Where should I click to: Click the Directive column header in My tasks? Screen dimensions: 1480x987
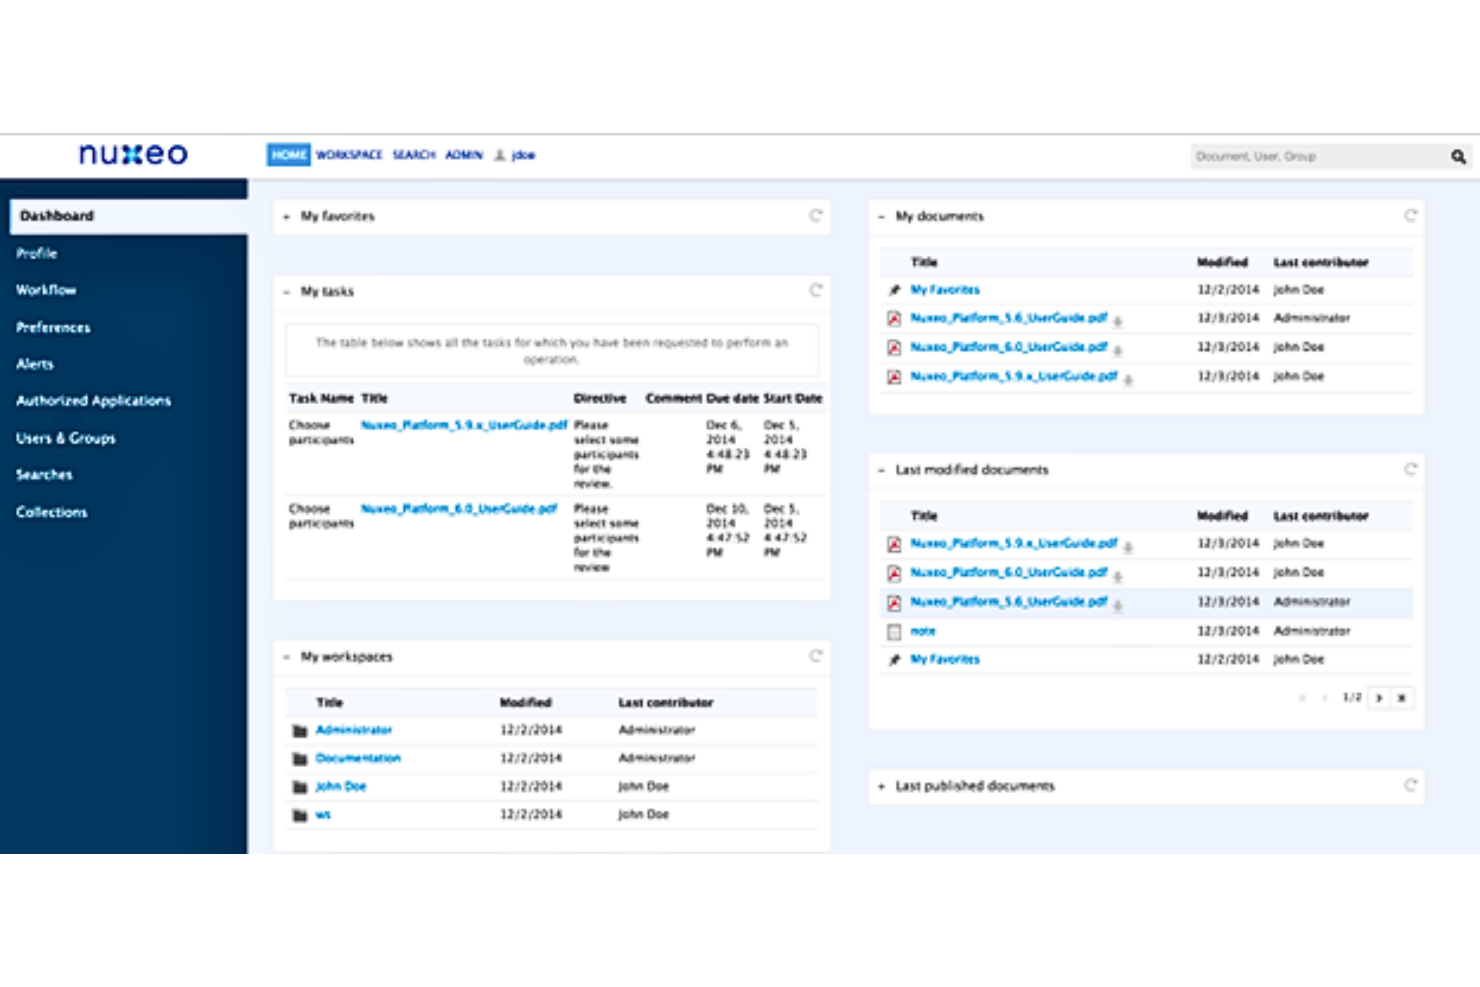tap(600, 398)
